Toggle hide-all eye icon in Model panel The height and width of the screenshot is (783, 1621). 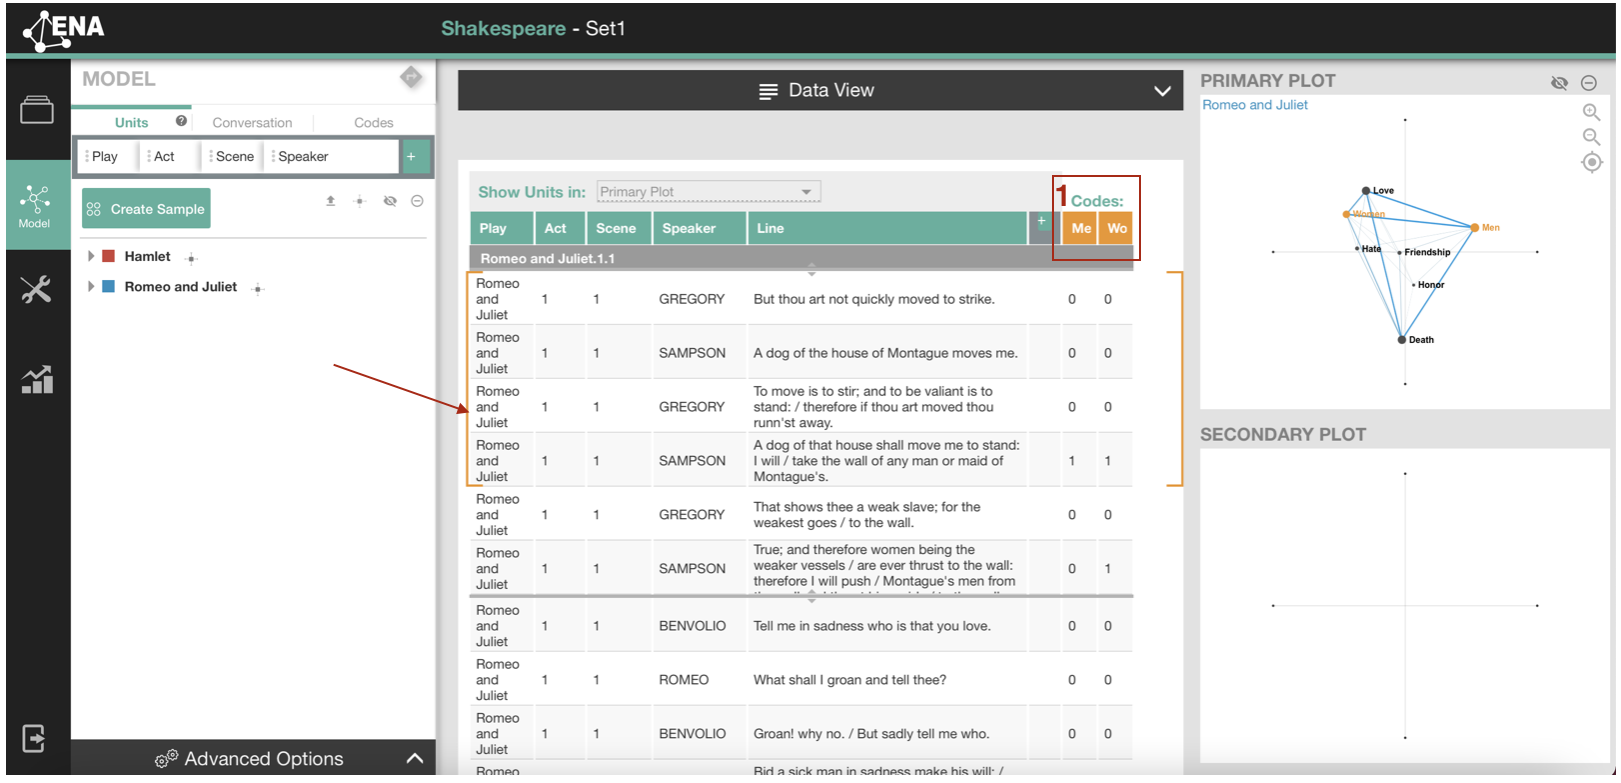click(x=390, y=201)
